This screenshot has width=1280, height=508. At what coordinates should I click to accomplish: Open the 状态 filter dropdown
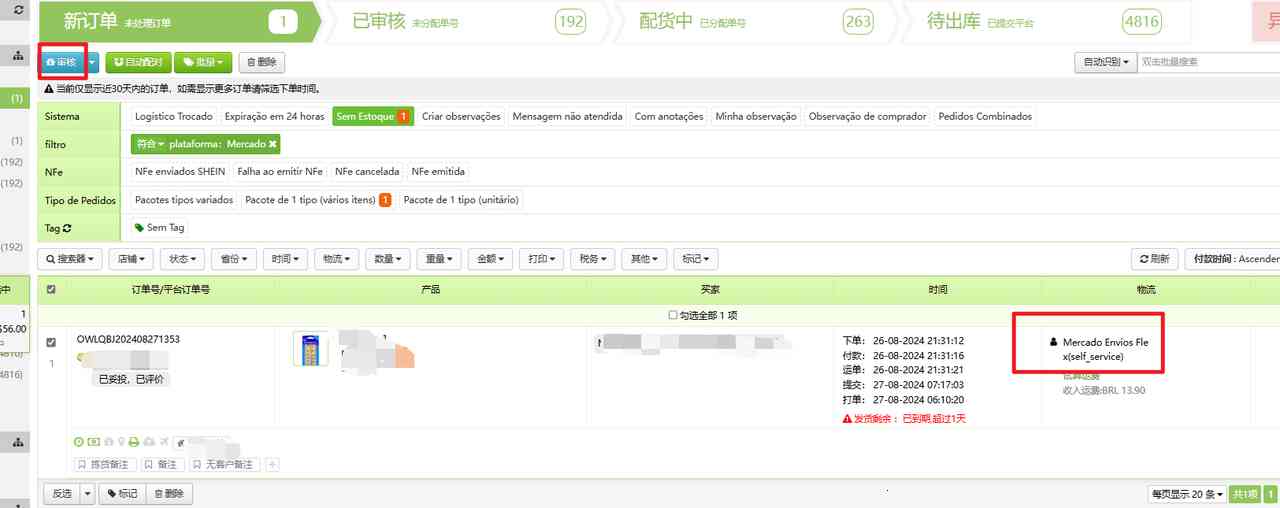coord(184,259)
